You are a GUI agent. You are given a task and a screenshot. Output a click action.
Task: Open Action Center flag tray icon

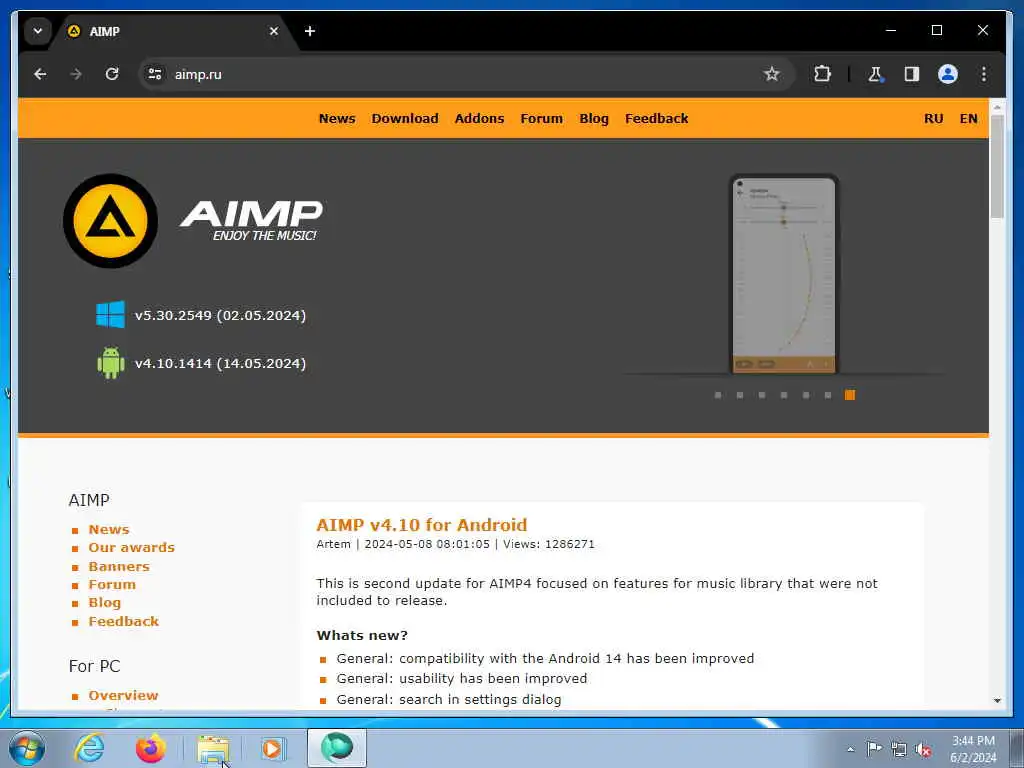874,749
